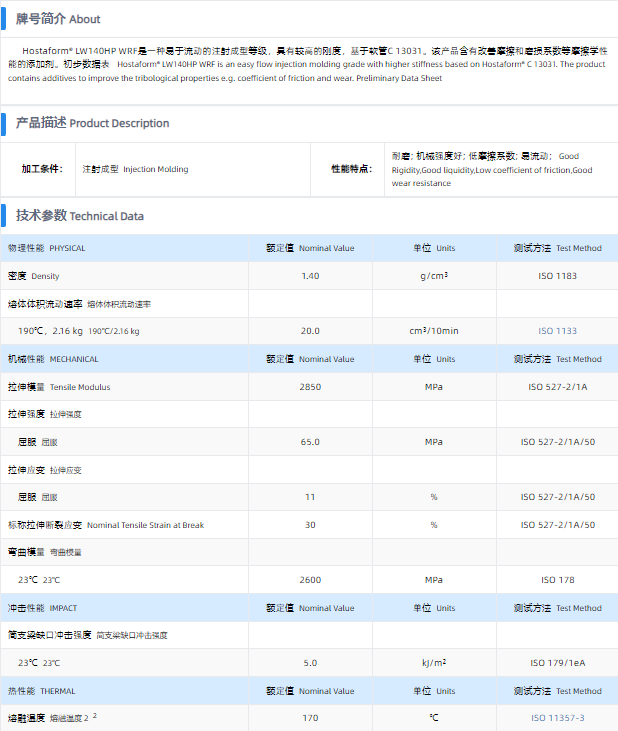
Task: Click the cm³/10min units cell
Action: [433, 331]
